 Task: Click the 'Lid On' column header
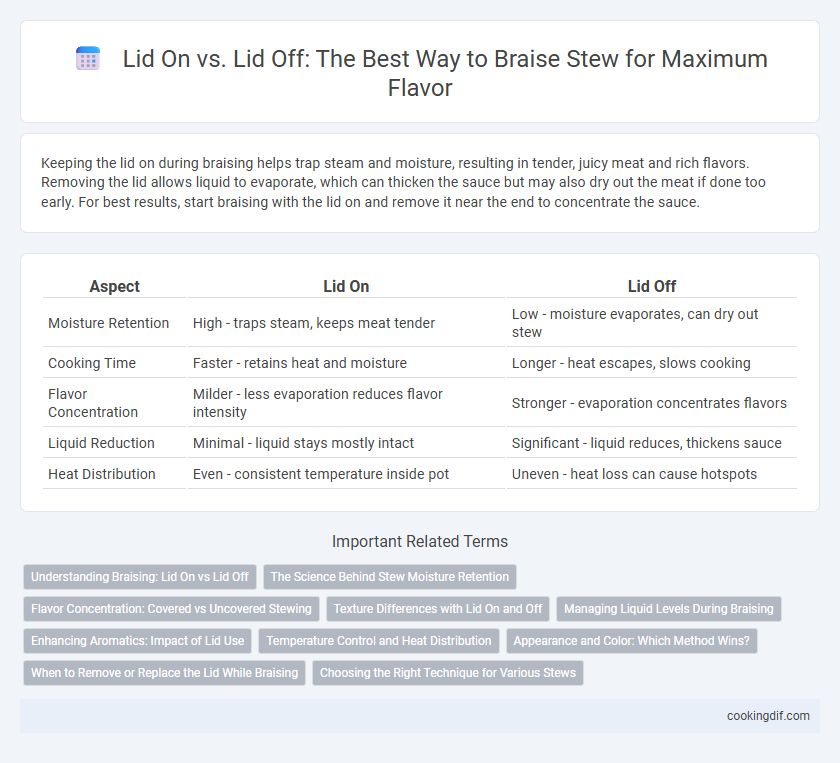point(346,286)
